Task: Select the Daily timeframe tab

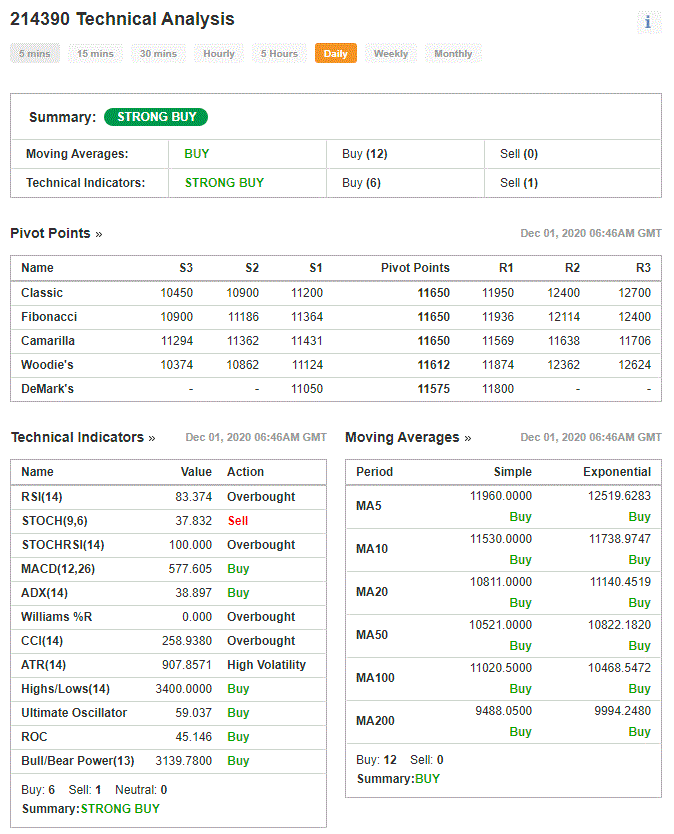Action: click(336, 54)
